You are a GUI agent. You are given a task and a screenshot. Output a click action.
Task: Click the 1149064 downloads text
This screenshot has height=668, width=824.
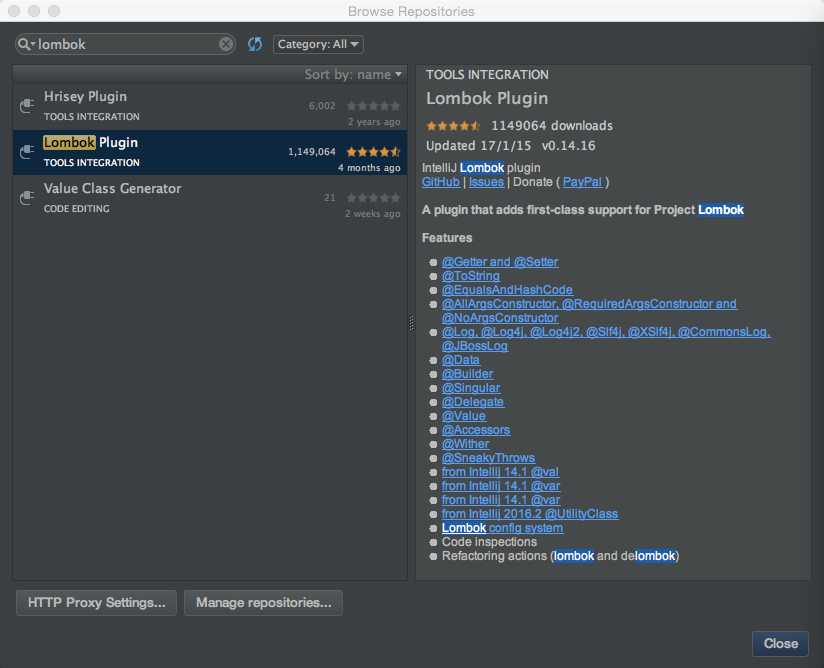click(552, 126)
